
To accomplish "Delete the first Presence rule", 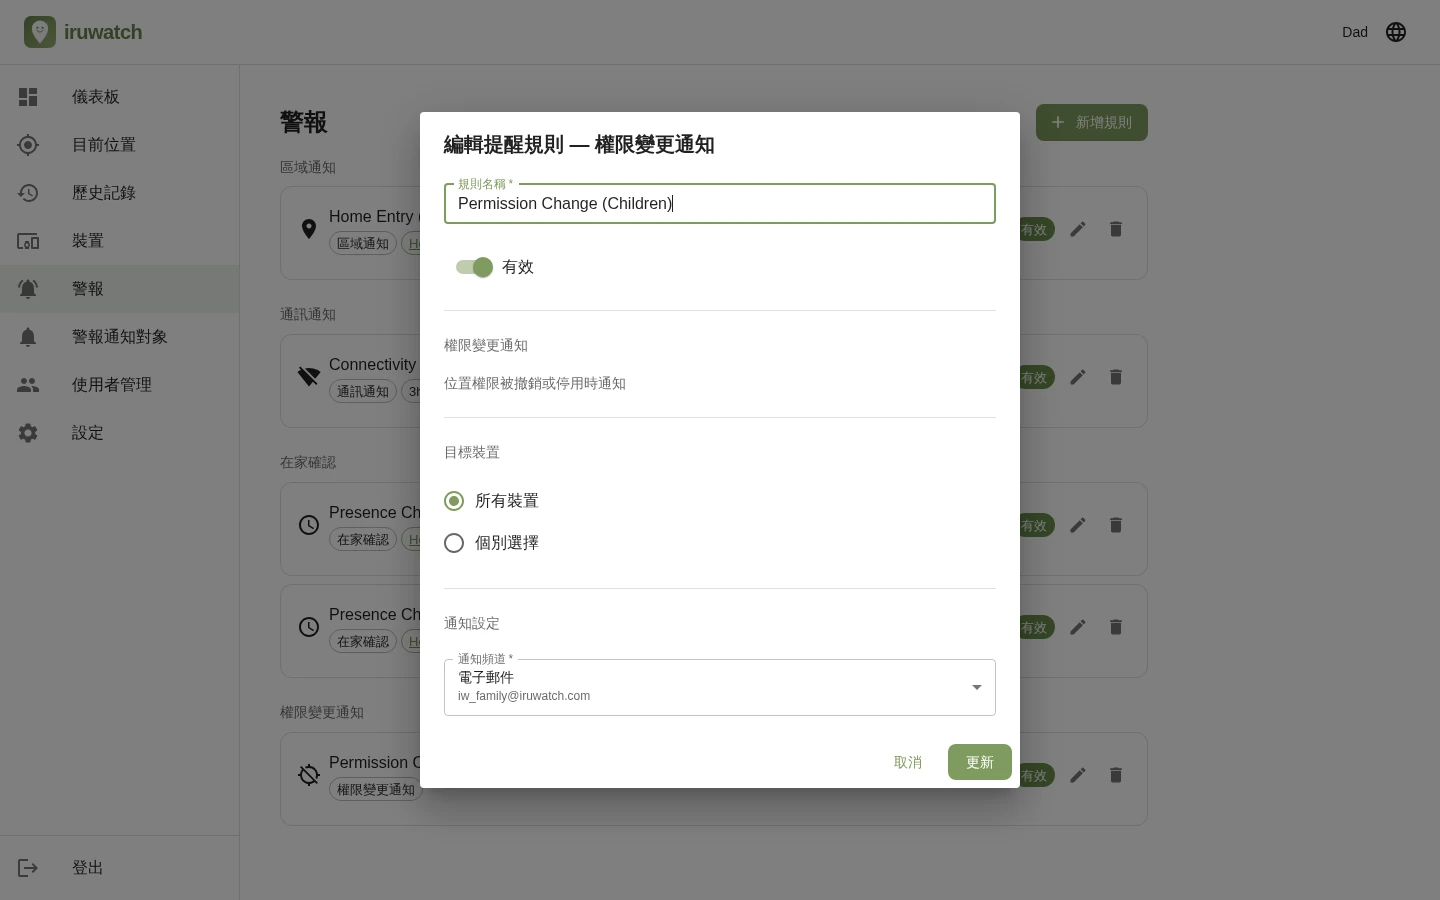I will (1116, 525).
